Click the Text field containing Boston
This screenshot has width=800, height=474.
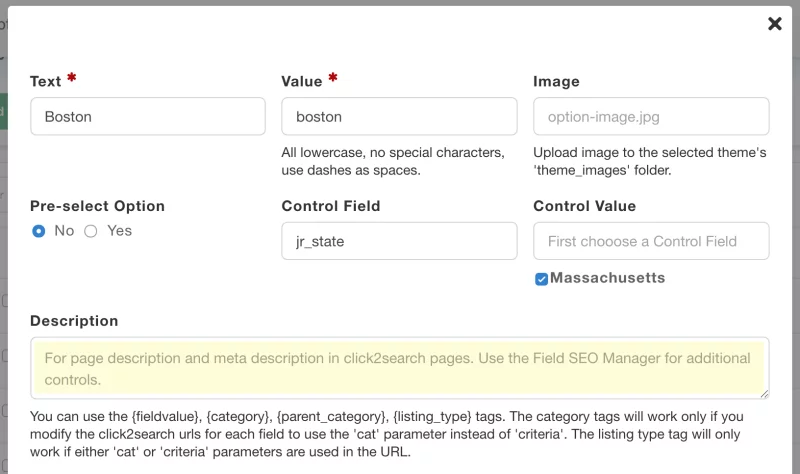click(148, 116)
